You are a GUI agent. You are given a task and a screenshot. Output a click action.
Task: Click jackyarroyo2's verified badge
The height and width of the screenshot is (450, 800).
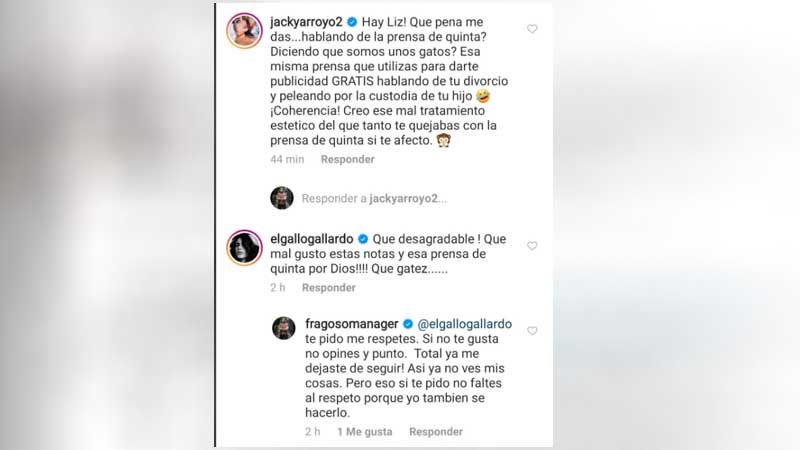tap(352, 22)
